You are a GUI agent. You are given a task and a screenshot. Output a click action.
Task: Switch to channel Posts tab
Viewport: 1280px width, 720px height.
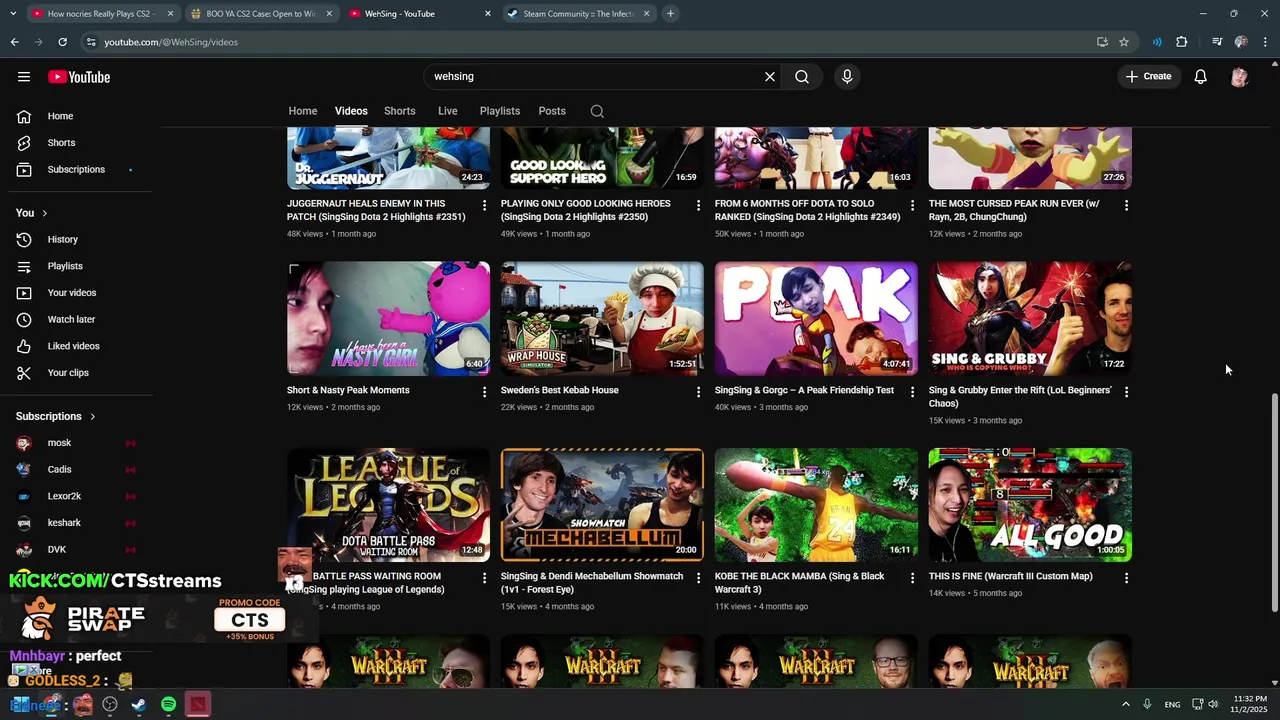coord(552,111)
